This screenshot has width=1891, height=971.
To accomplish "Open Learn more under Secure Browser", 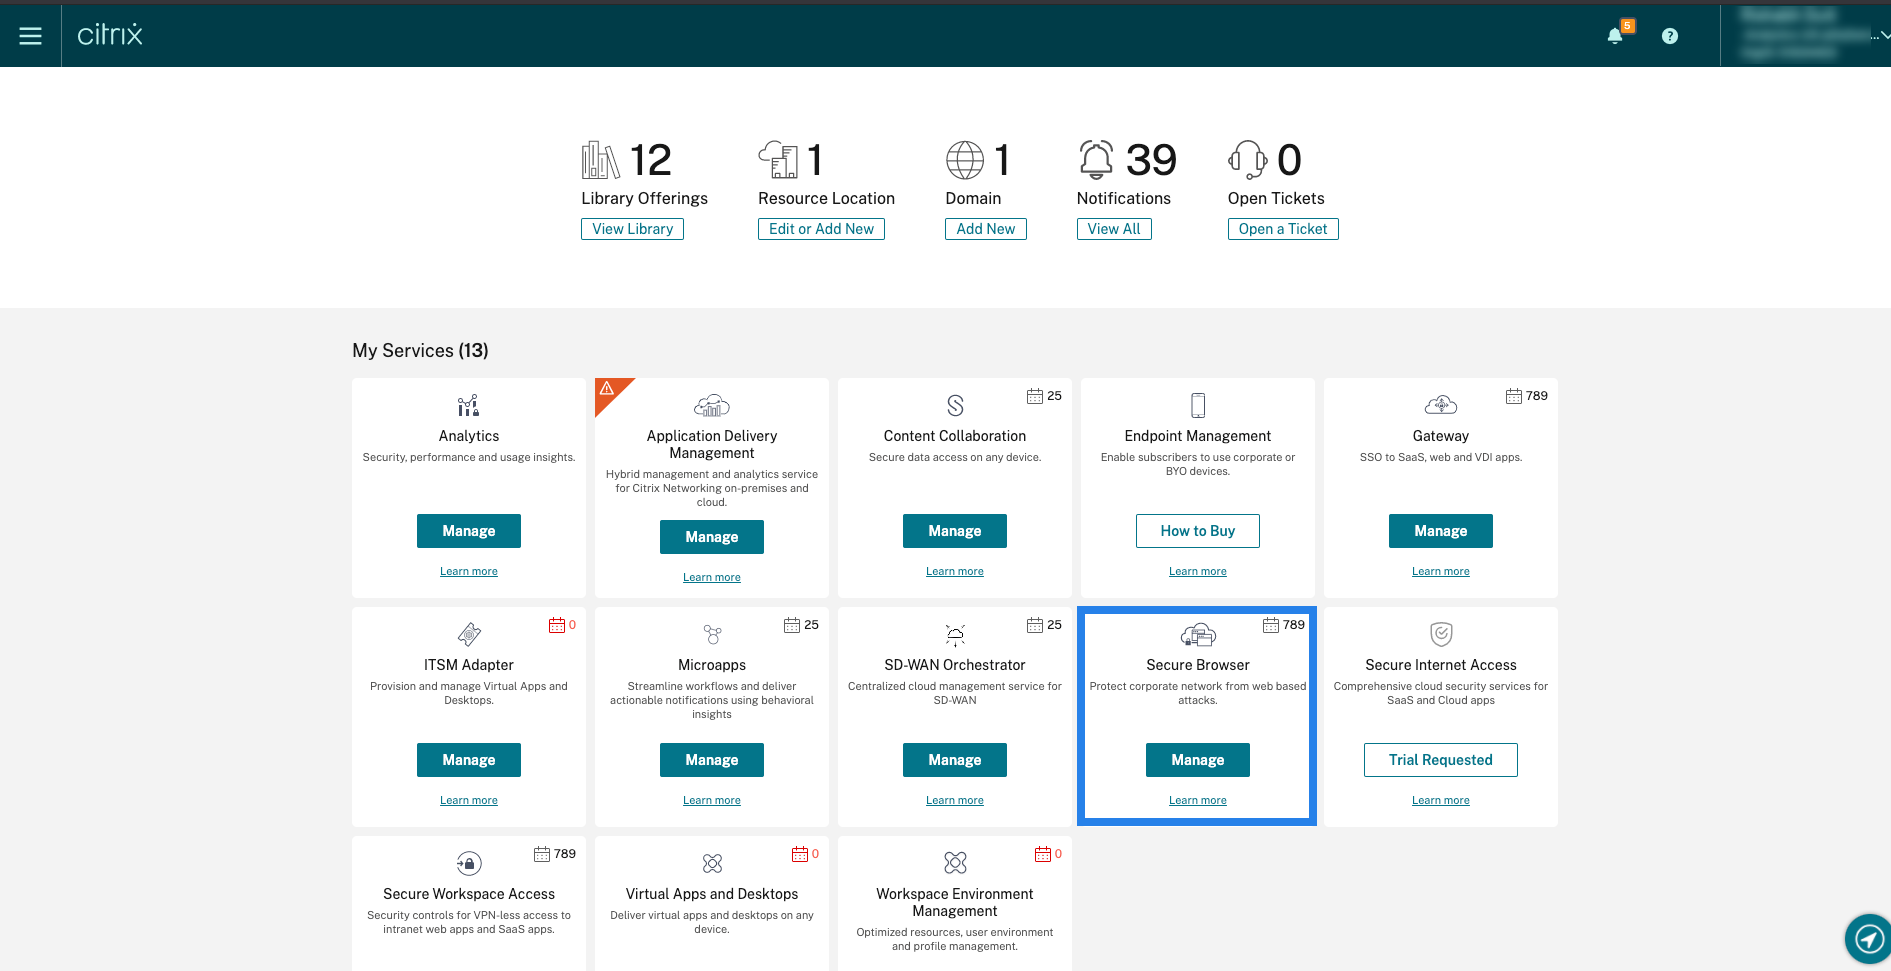I will click(x=1198, y=801).
